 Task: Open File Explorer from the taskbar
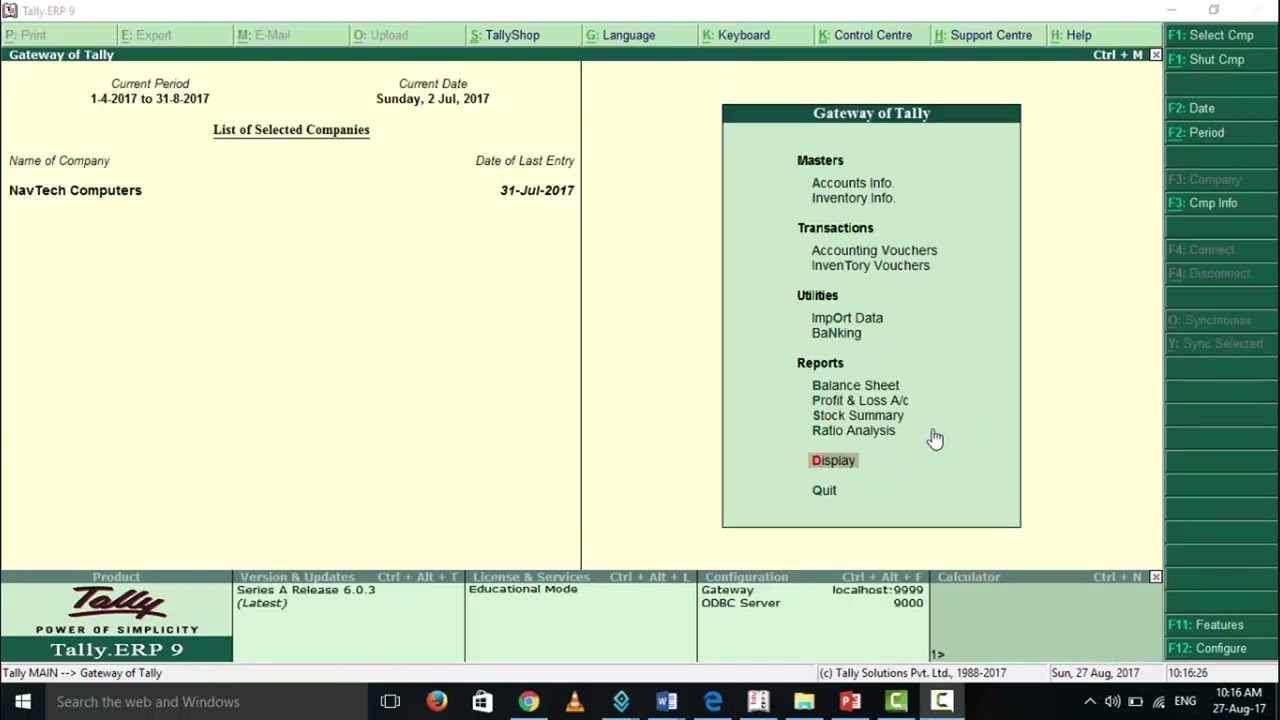tap(804, 702)
